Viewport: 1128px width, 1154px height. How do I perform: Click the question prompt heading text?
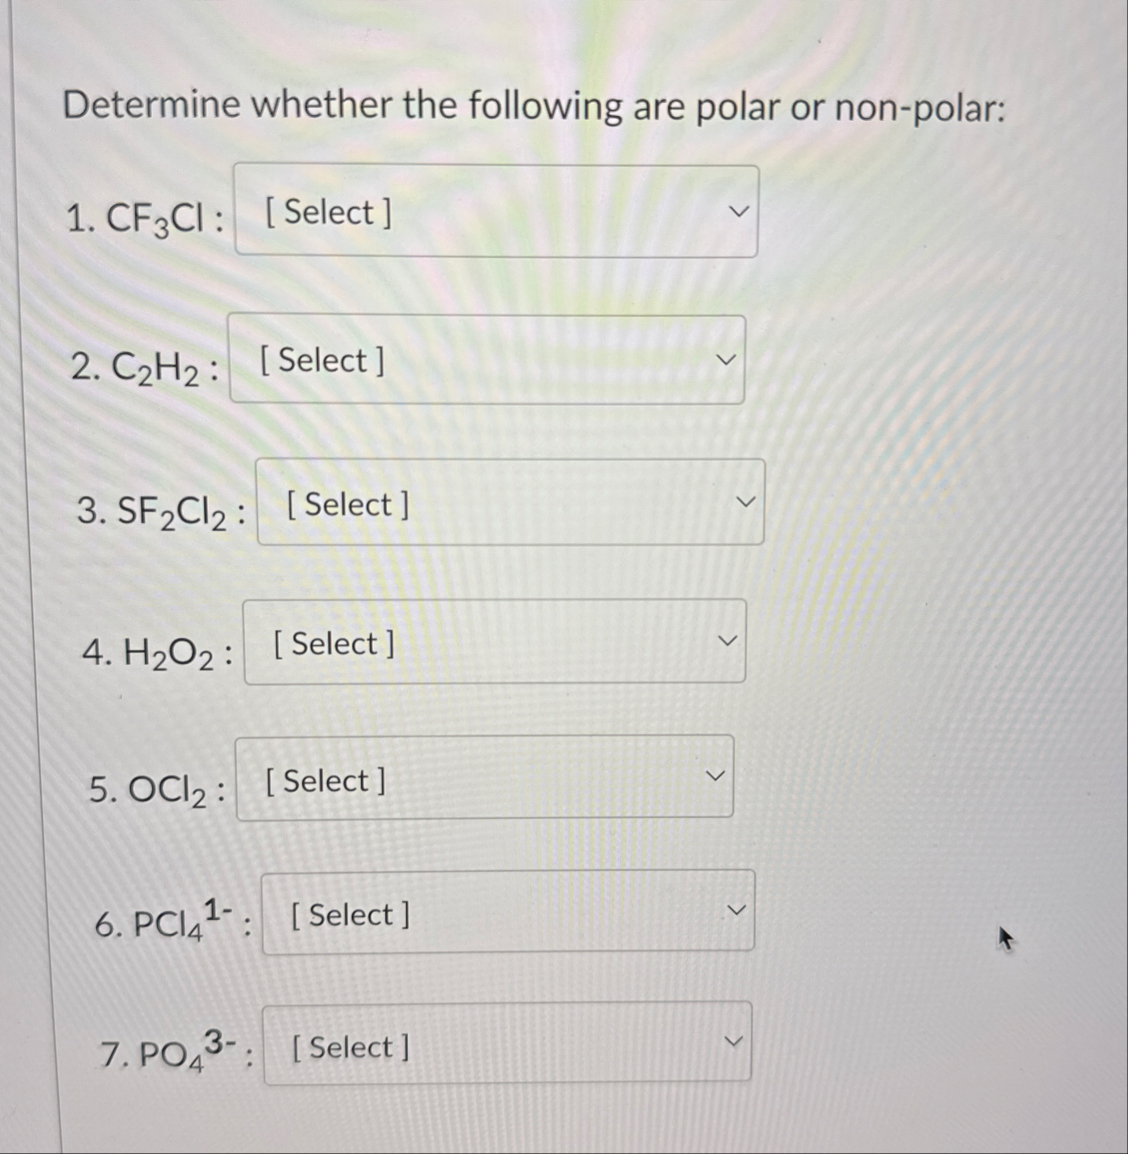535,105
